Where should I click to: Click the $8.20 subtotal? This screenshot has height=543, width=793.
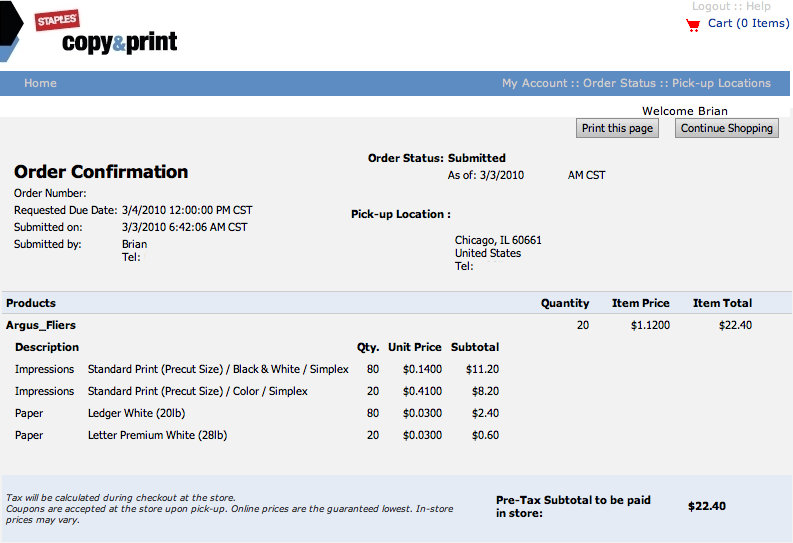pos(486,391)
